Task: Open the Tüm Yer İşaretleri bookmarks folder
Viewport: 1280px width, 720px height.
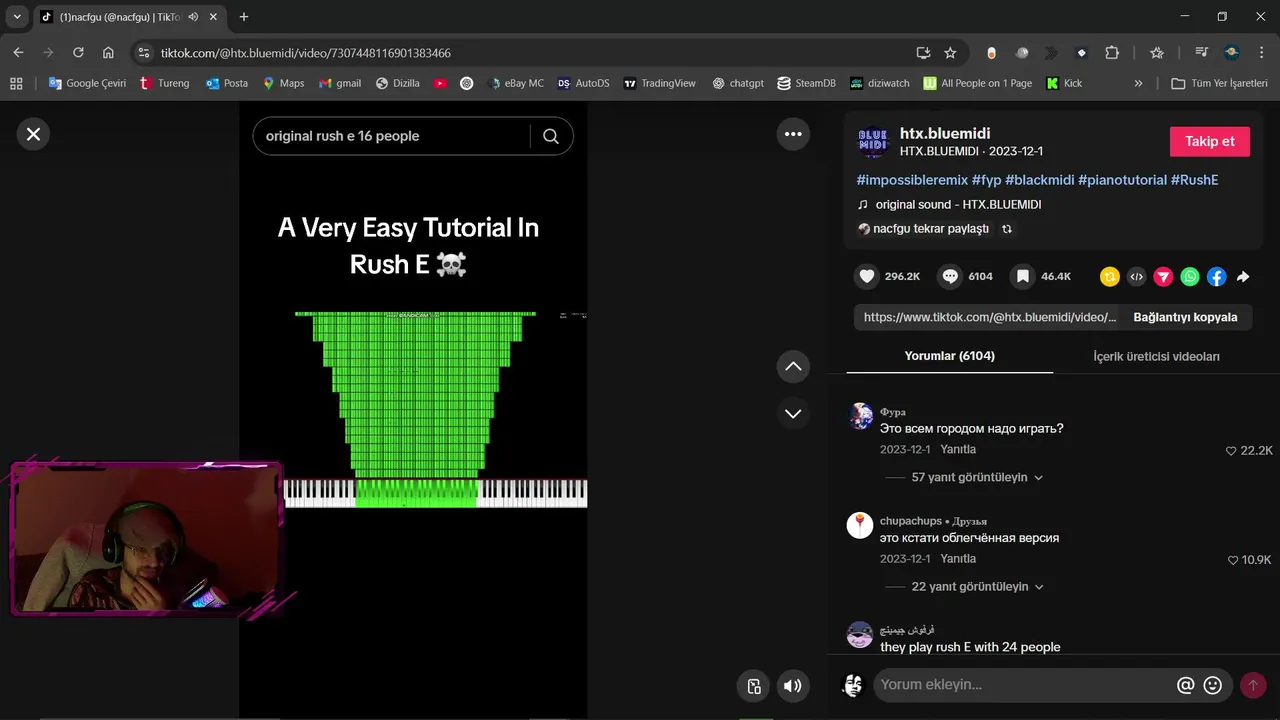Action: point(1219,83)
